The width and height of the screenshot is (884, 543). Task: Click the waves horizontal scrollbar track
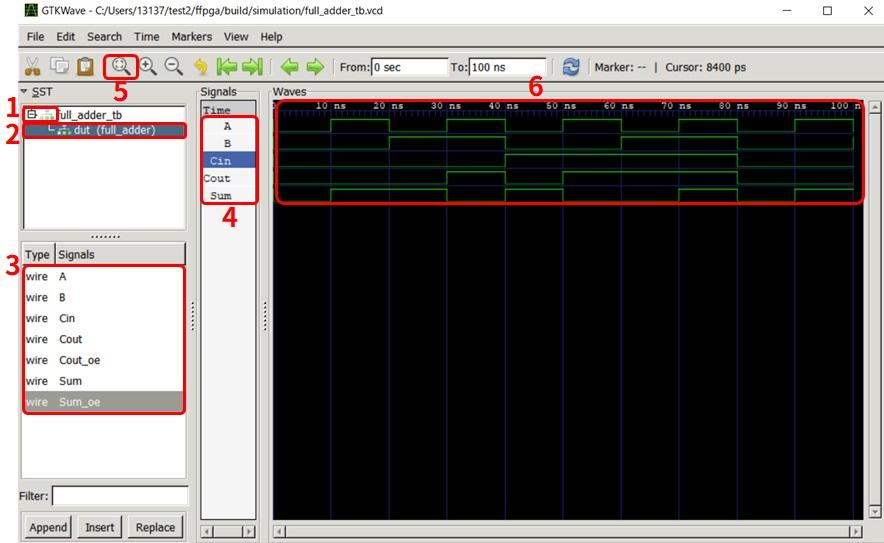(x=568, y=531)
